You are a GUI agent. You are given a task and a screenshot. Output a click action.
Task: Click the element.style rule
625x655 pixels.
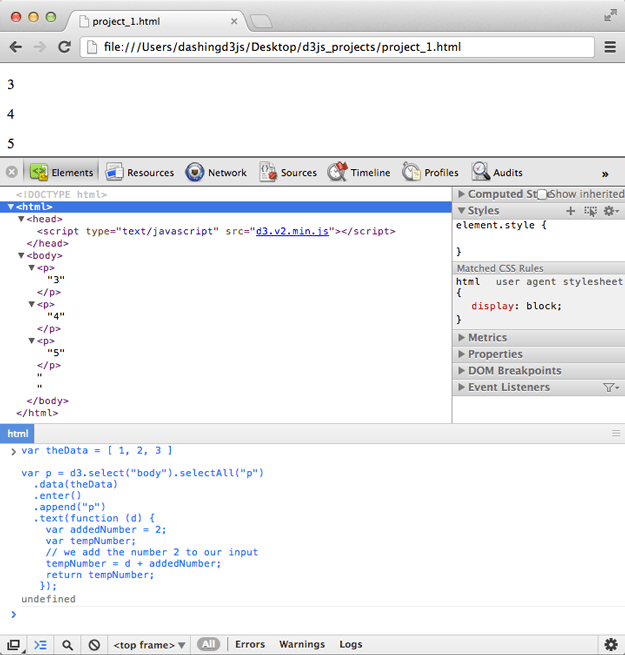click(x=501, y=225)
